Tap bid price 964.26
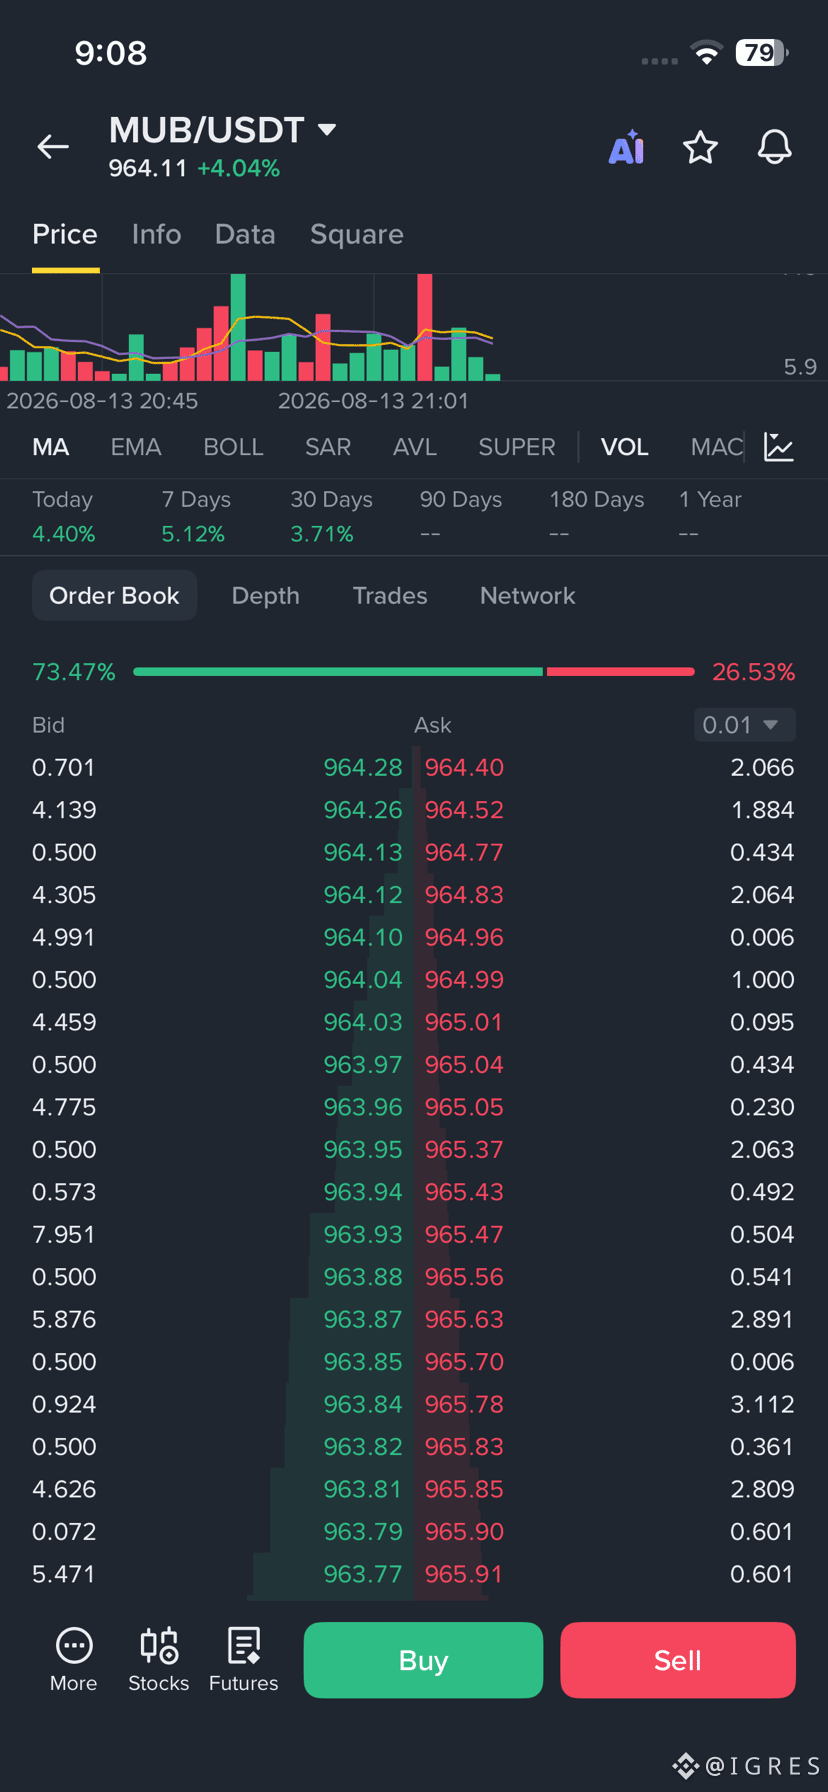 363,810
